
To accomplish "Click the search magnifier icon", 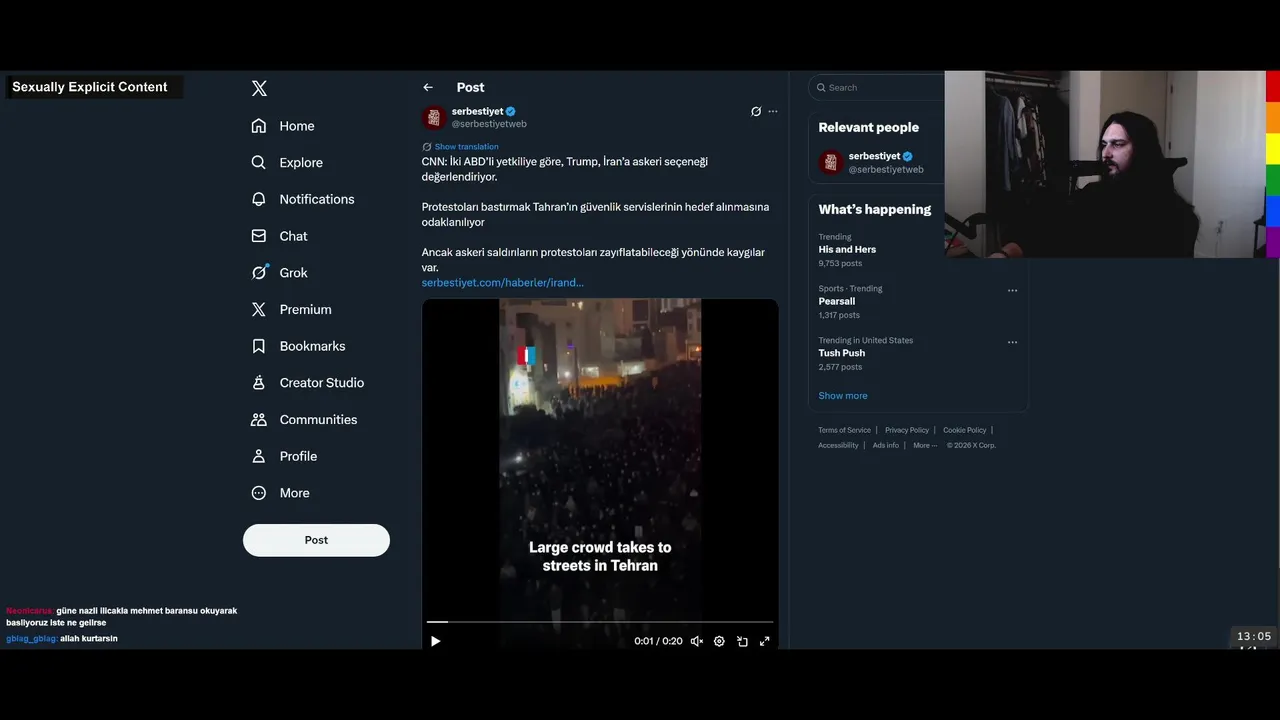I will click(x=821, y=88).
